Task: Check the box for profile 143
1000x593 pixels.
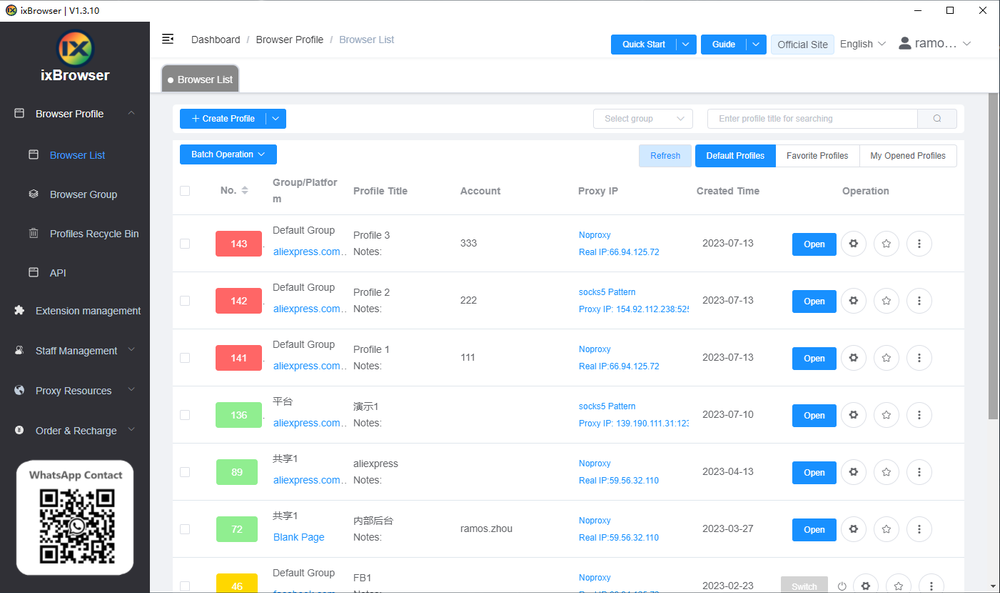Action: click(185, 244)
